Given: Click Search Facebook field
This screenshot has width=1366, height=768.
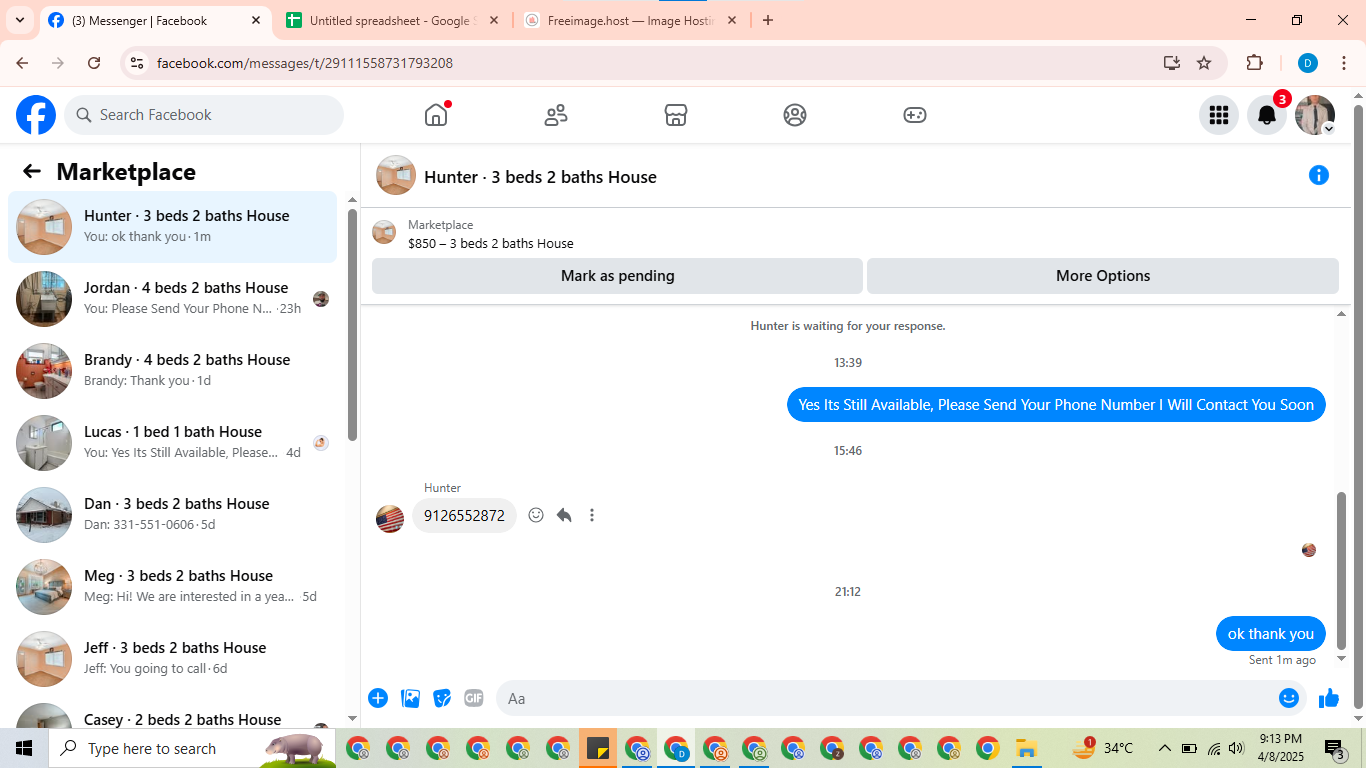Looking at the screenshot, I should 204,115.
